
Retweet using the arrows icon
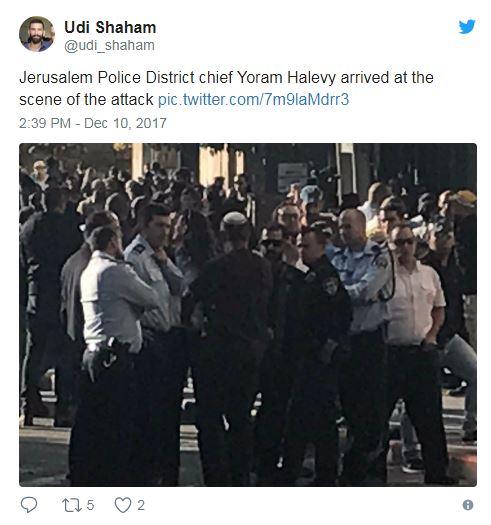pyautogui.click(x=72, y=505)
